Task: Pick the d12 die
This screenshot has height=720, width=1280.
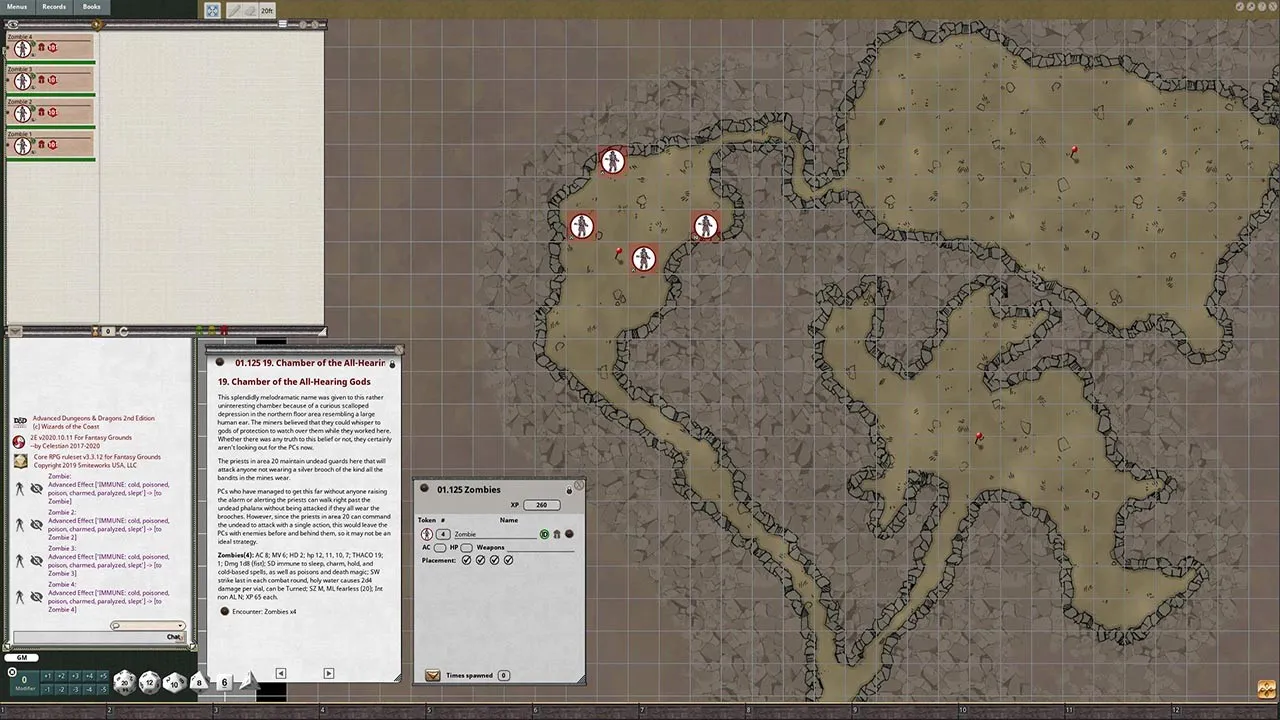Action: [x=150, y=682]
